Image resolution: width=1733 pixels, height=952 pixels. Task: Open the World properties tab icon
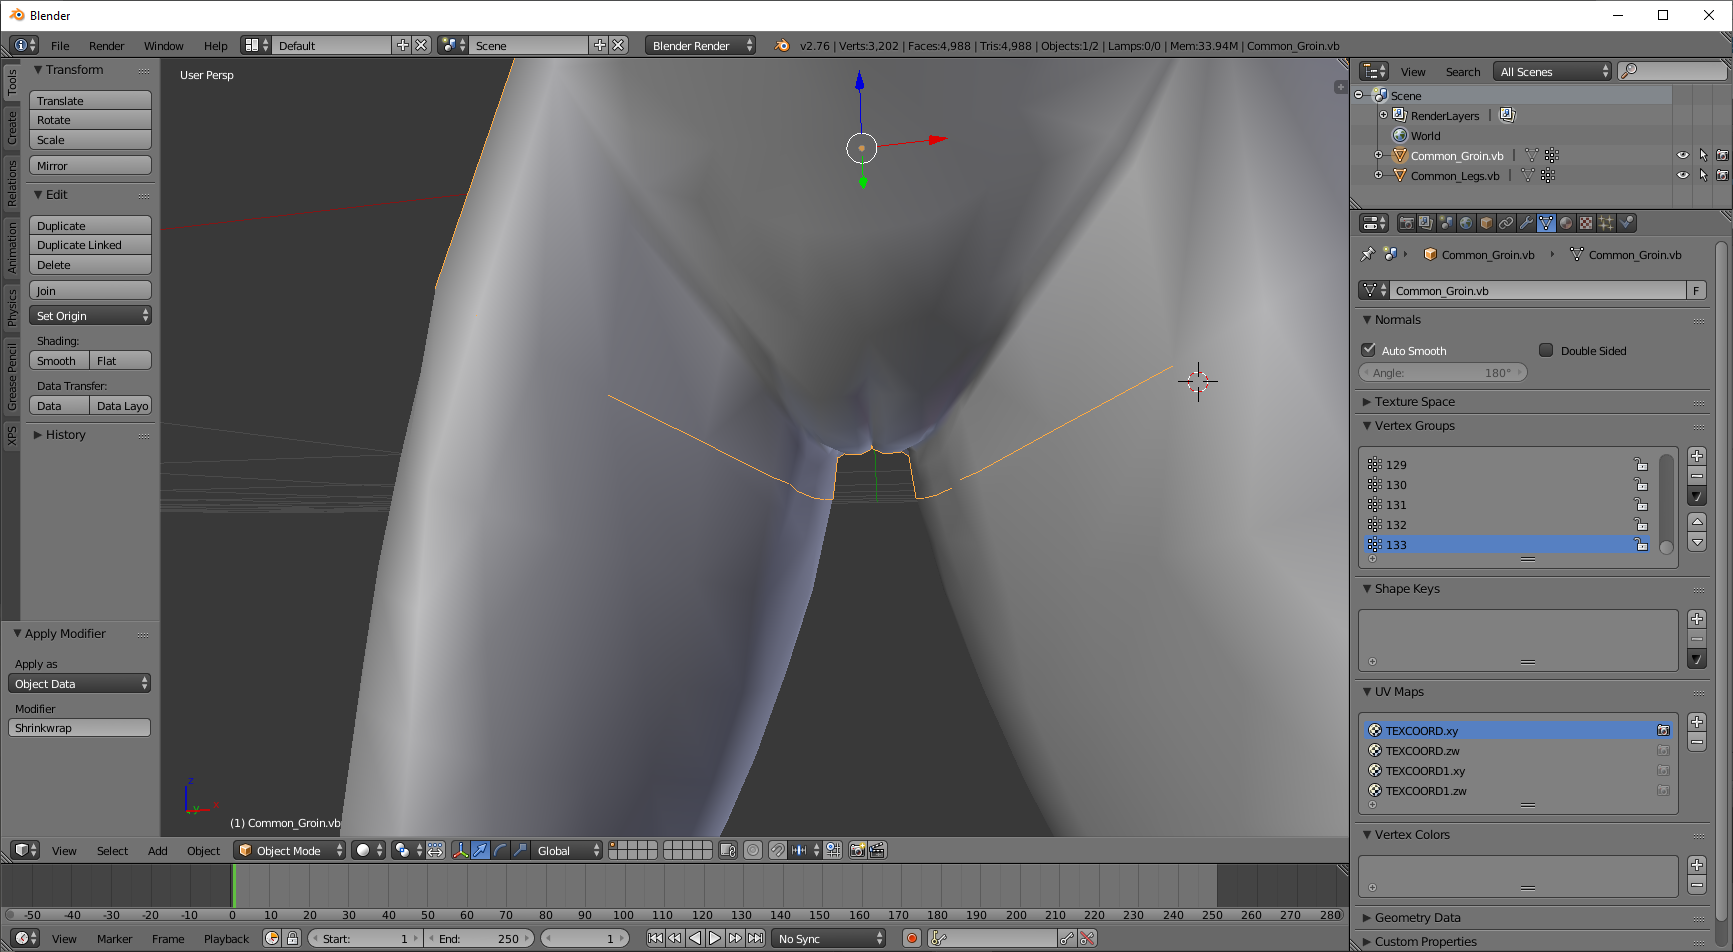[1466, 223]
